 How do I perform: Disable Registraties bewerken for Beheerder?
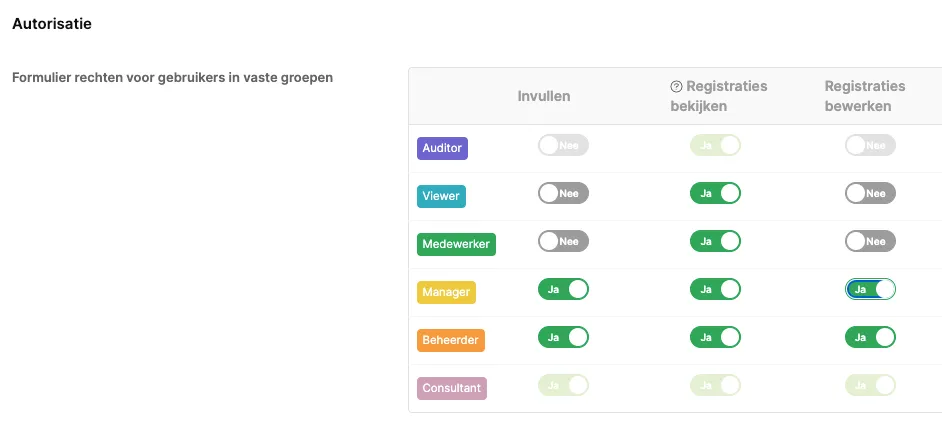(x=870, y=337)
